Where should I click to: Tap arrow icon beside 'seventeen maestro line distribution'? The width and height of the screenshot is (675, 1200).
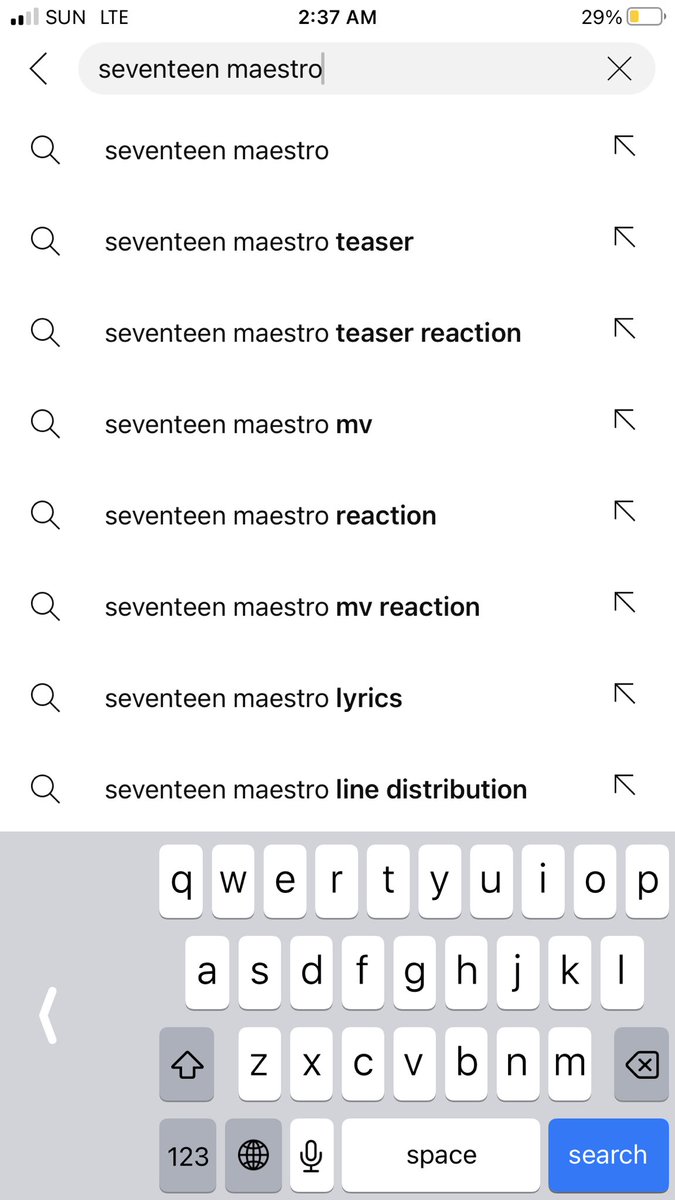tap(624, 784)
